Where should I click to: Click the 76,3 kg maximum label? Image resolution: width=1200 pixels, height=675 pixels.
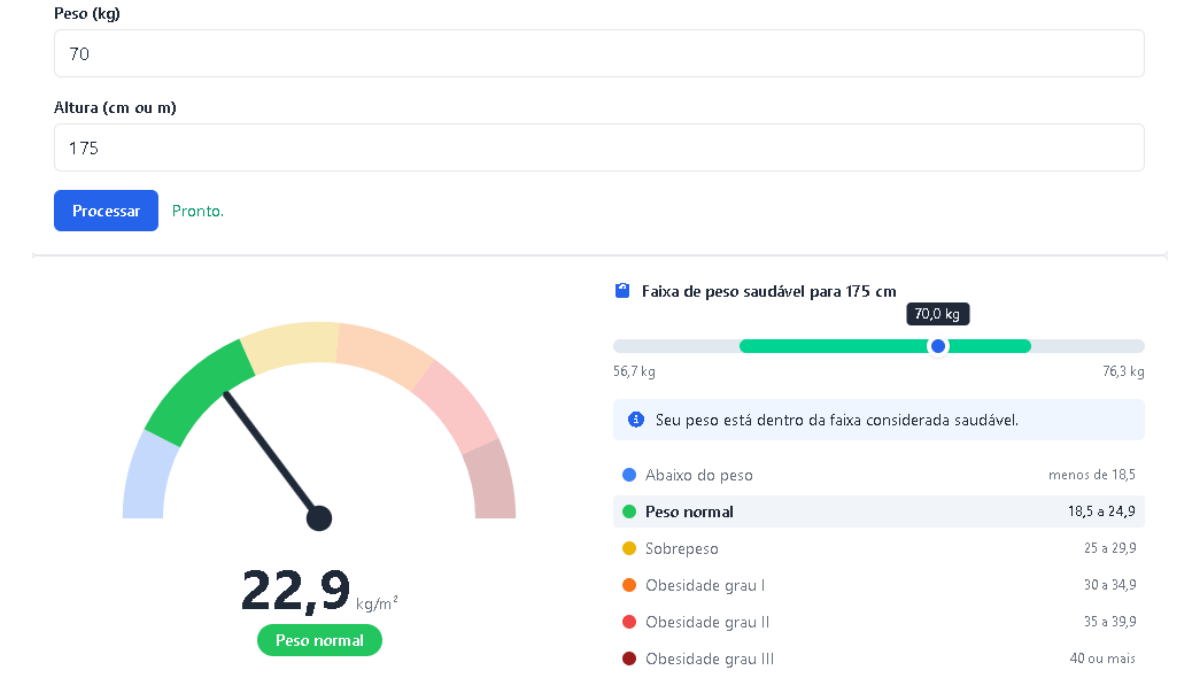[1123, 372]
